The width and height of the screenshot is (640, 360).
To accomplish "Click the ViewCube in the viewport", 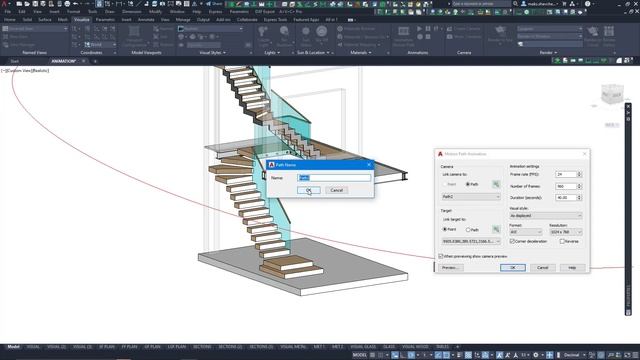I will [612, 94].
